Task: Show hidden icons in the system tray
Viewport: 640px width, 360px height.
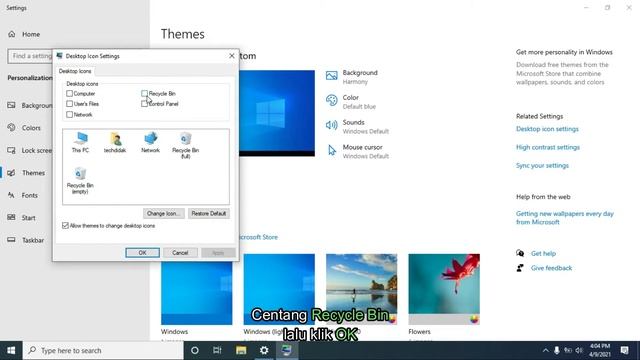Action: [x=545, y=350]
